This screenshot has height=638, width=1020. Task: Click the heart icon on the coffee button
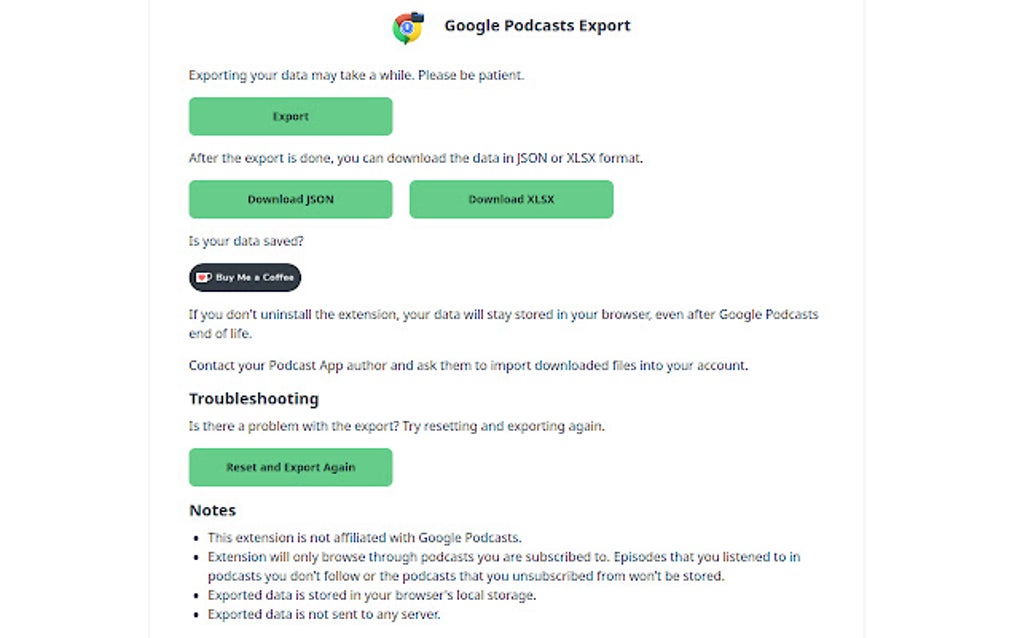(x=203, y=277)
